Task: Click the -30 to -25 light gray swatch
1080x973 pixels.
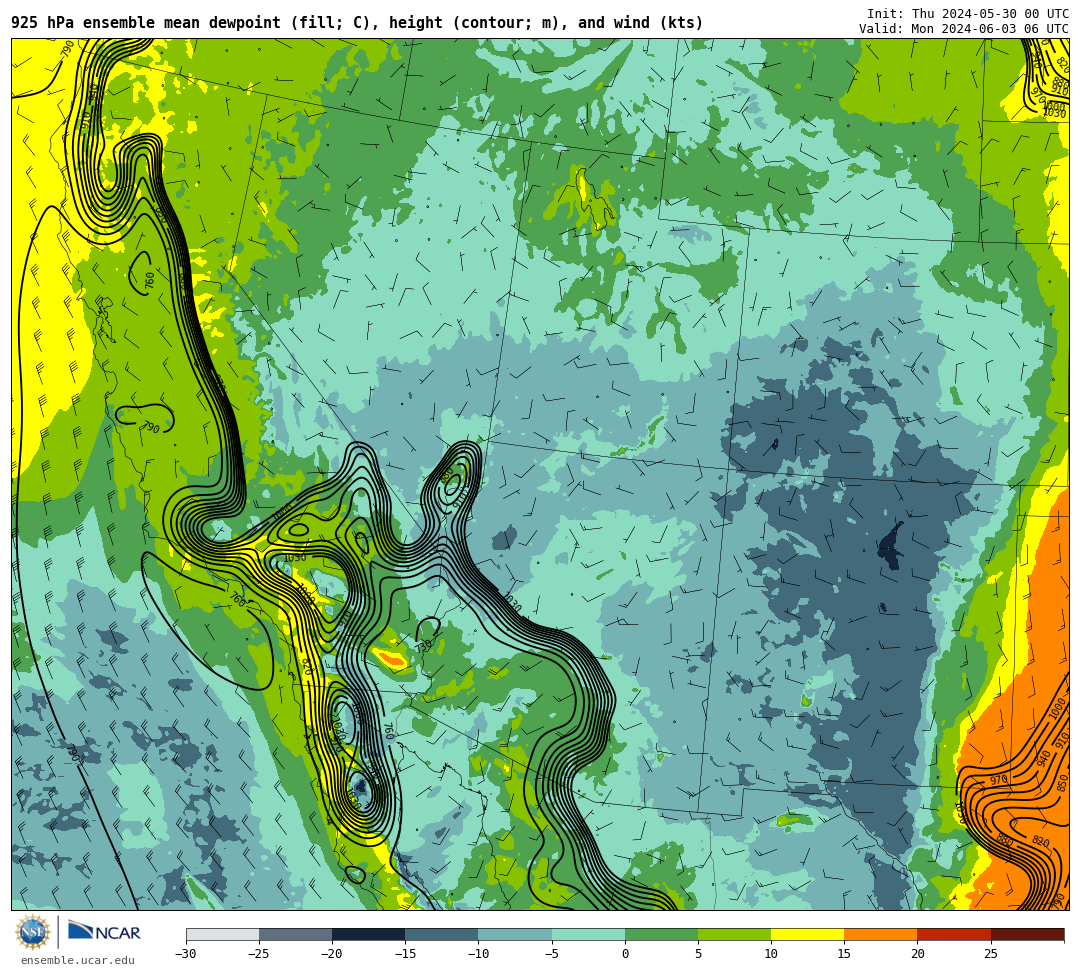Action: [x=222, y=934]
